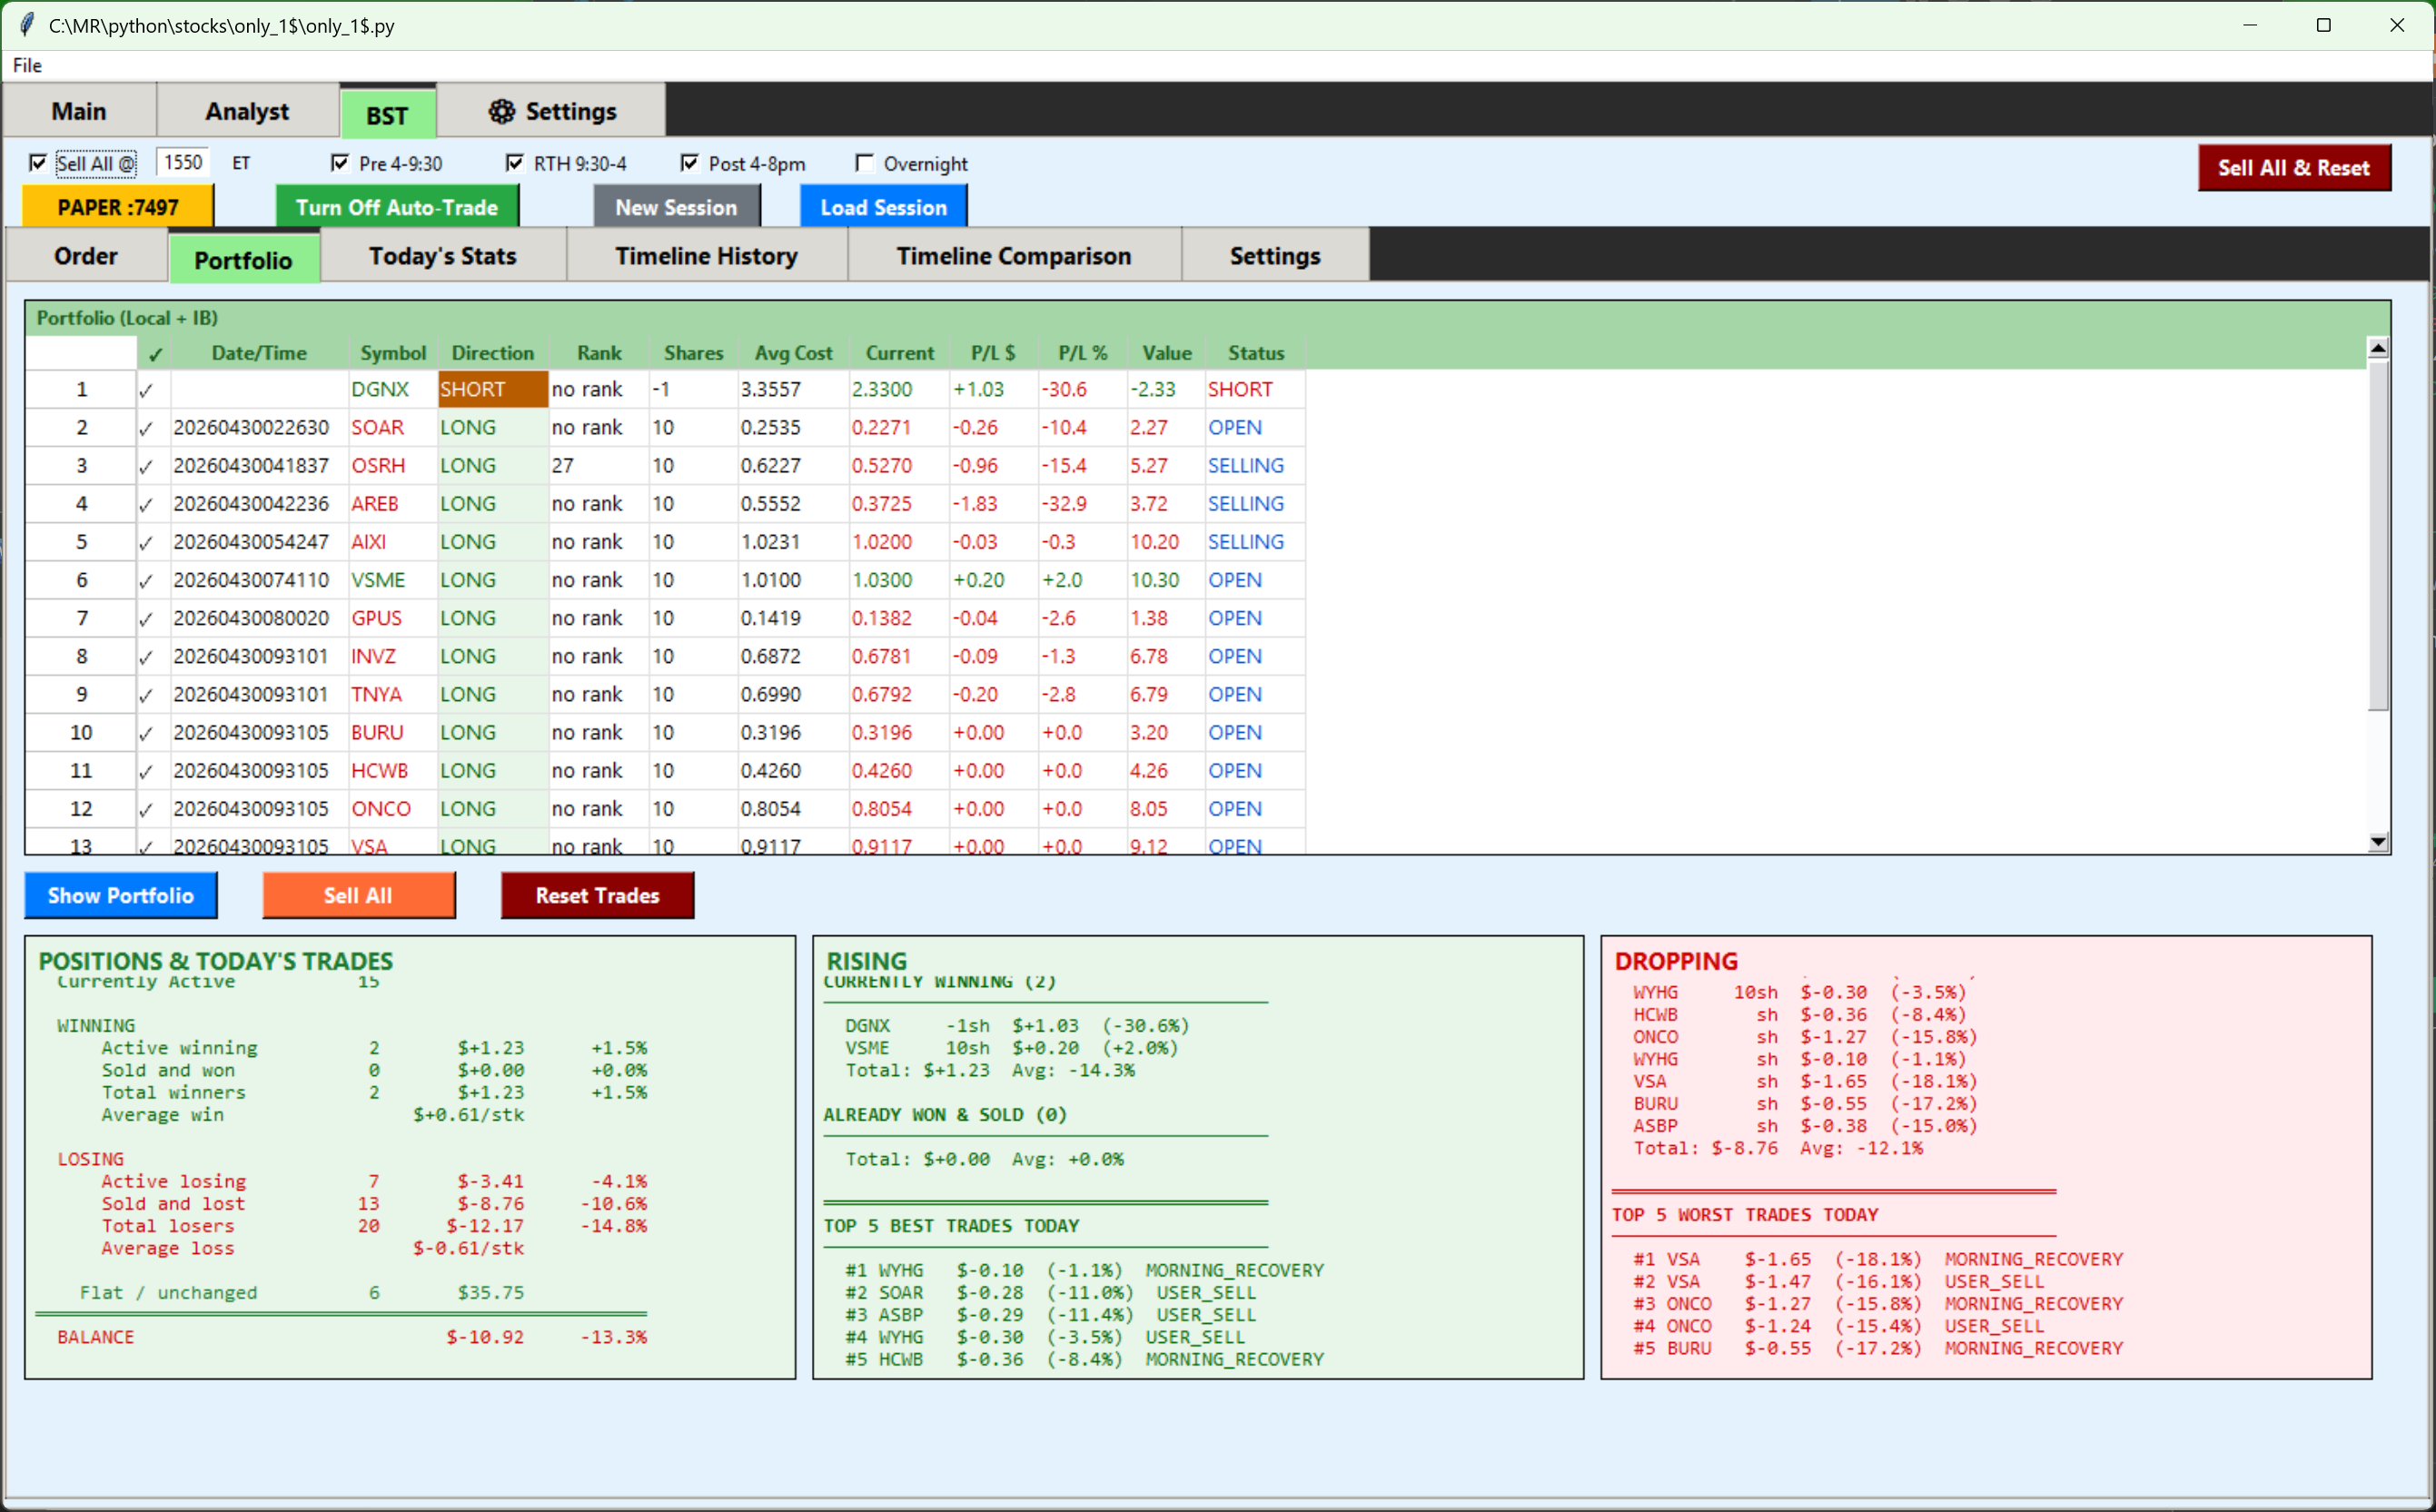The image size is (2436, 1512).
Task: Click the gear icon on Settings tab
Action: (x=501, y=111)
